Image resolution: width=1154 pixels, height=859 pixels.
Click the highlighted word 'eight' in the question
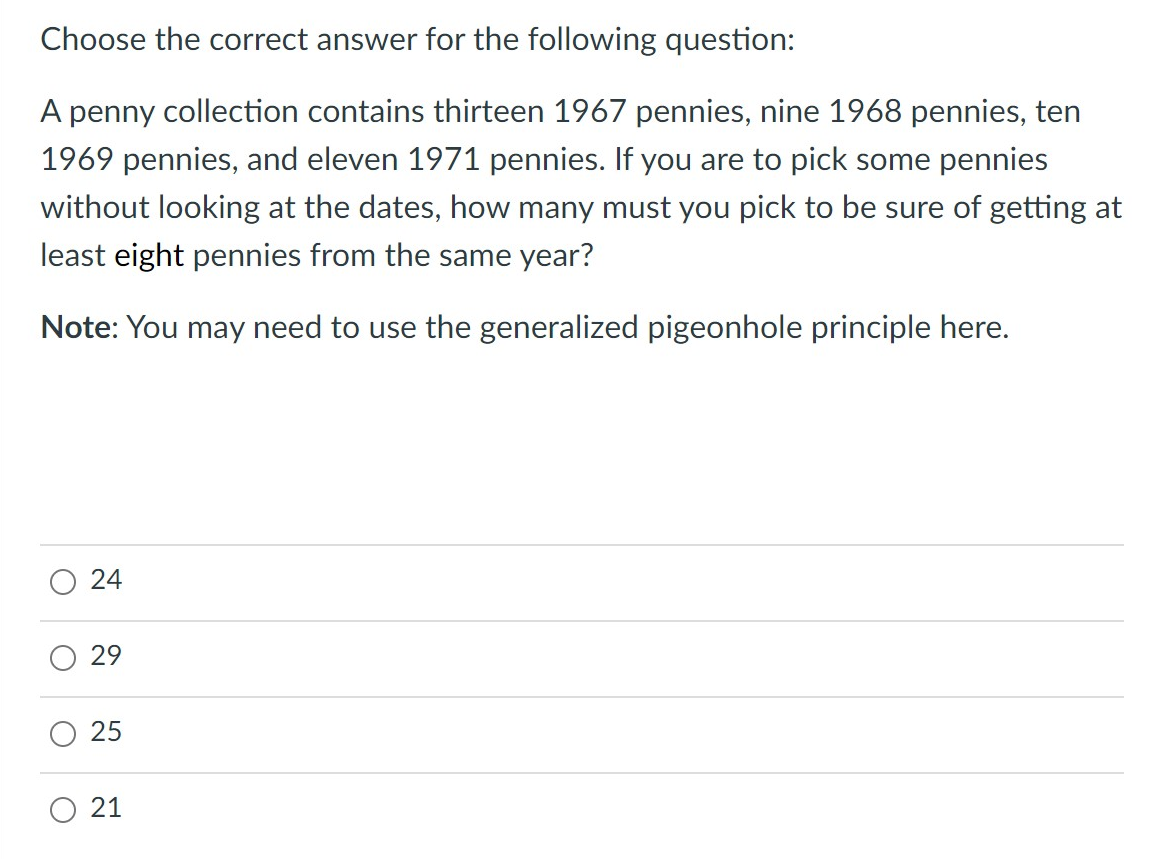[x=149, y=257]
